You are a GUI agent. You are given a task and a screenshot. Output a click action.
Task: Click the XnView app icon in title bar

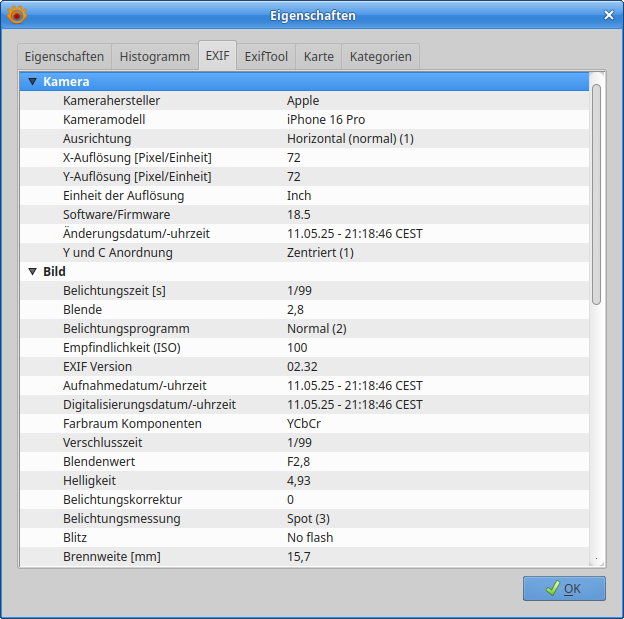17,15
